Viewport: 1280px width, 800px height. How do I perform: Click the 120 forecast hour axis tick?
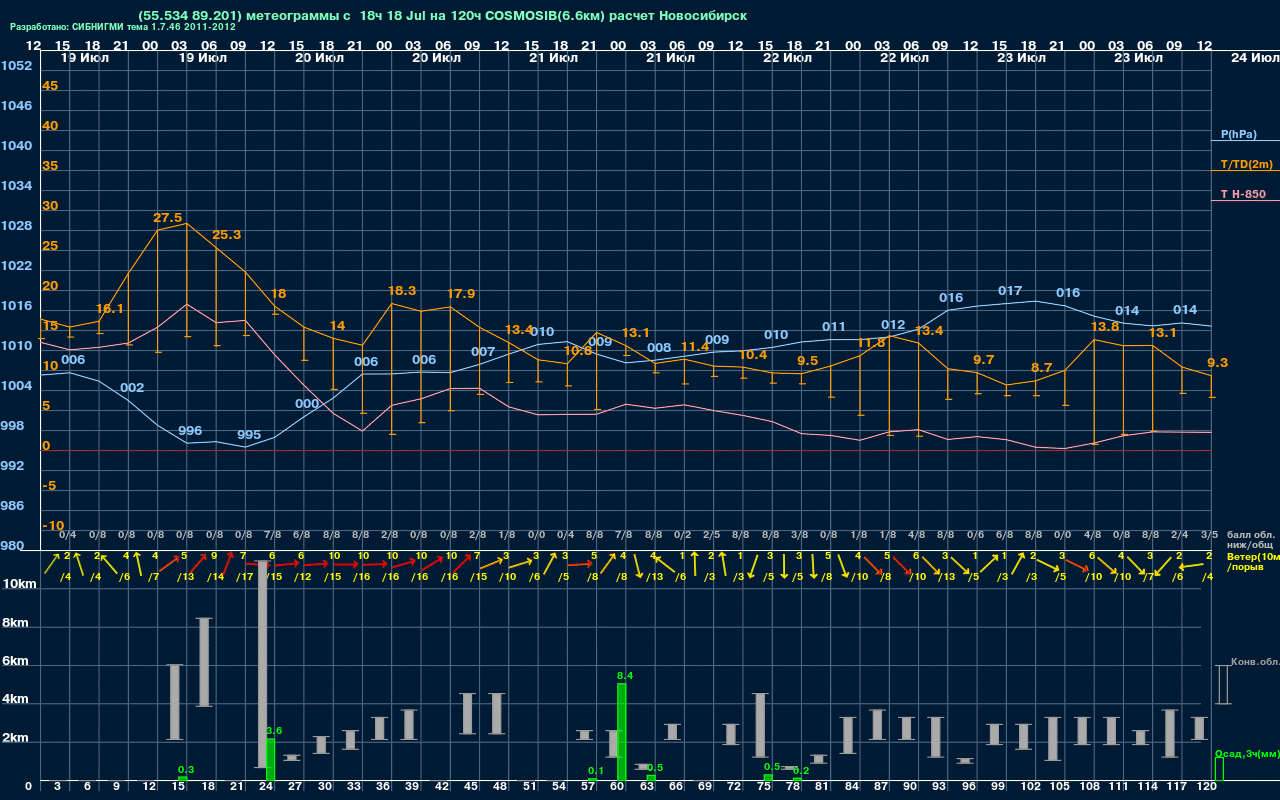pyautogui.click(x=1207, y=787)
